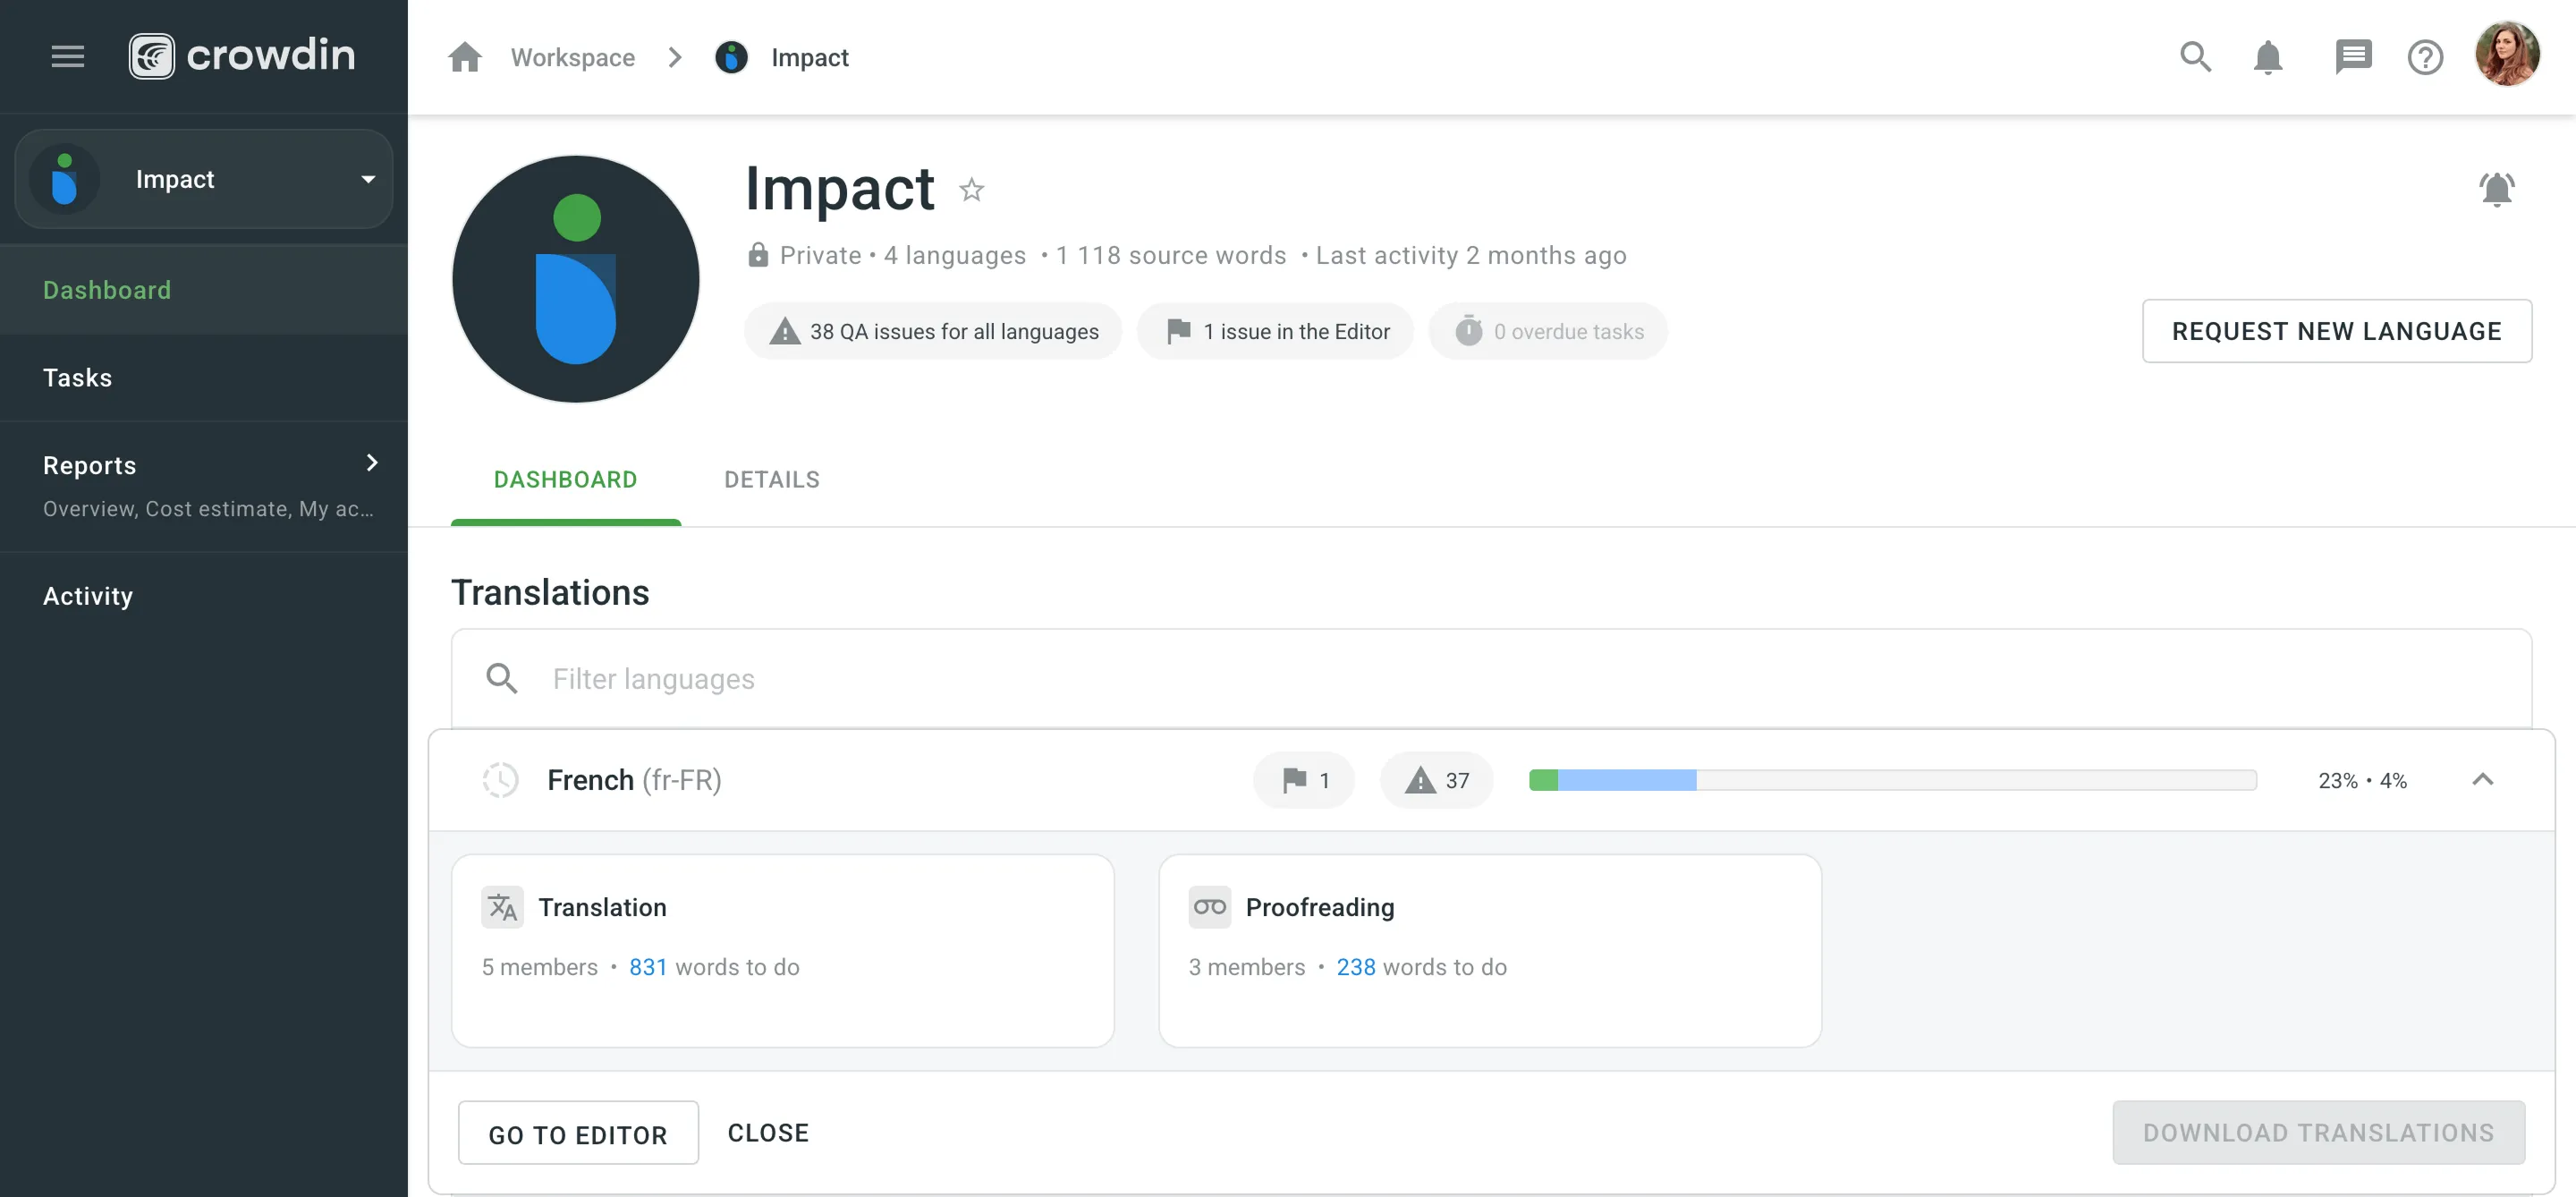The width and height of the screenshot is (2576, 1197).
Task: Open the help question mark icon
Action: (x=2426, y=57)
